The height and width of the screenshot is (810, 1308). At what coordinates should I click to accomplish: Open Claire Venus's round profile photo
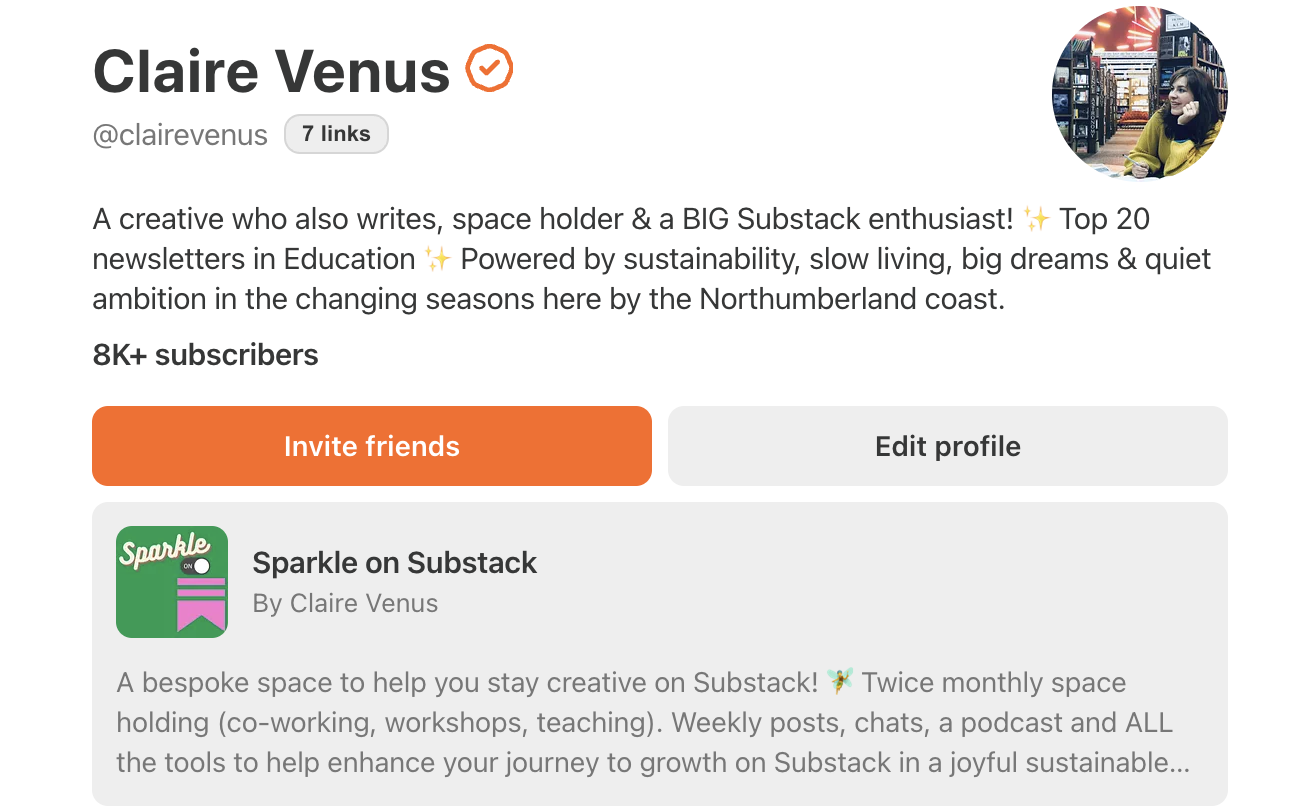(1139, 91)
